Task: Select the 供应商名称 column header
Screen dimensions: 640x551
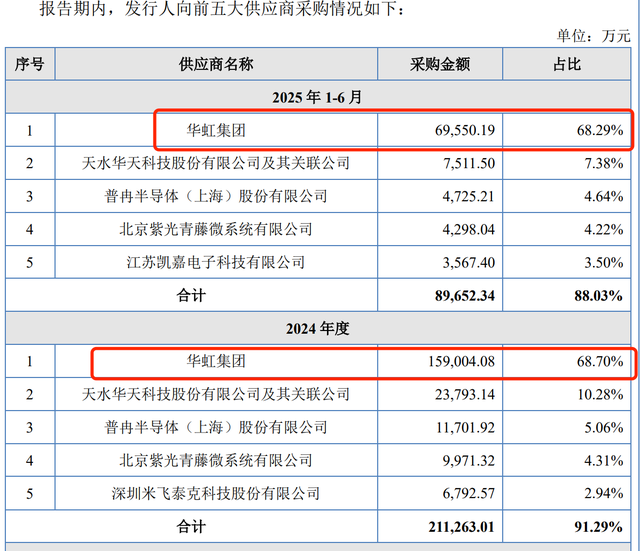Action: [x=215, y=64]
